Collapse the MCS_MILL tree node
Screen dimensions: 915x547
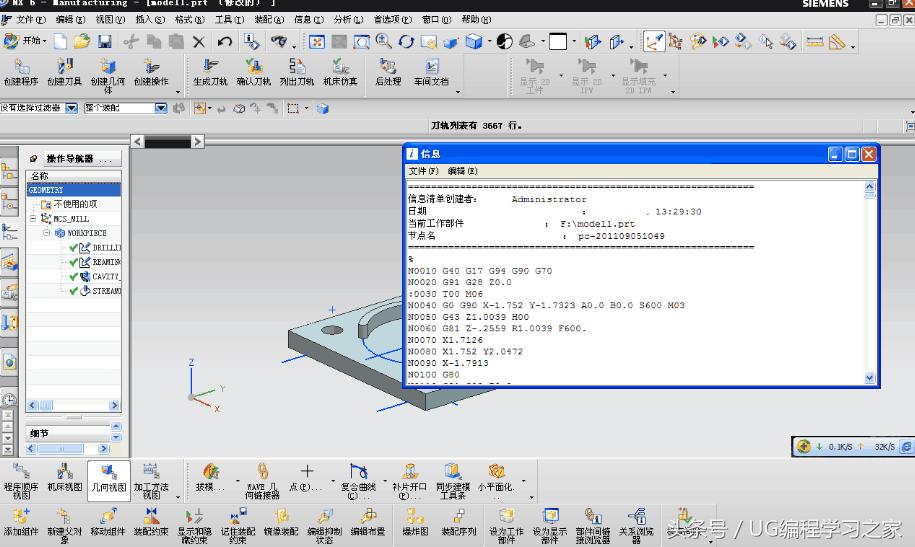click(33, 218)
